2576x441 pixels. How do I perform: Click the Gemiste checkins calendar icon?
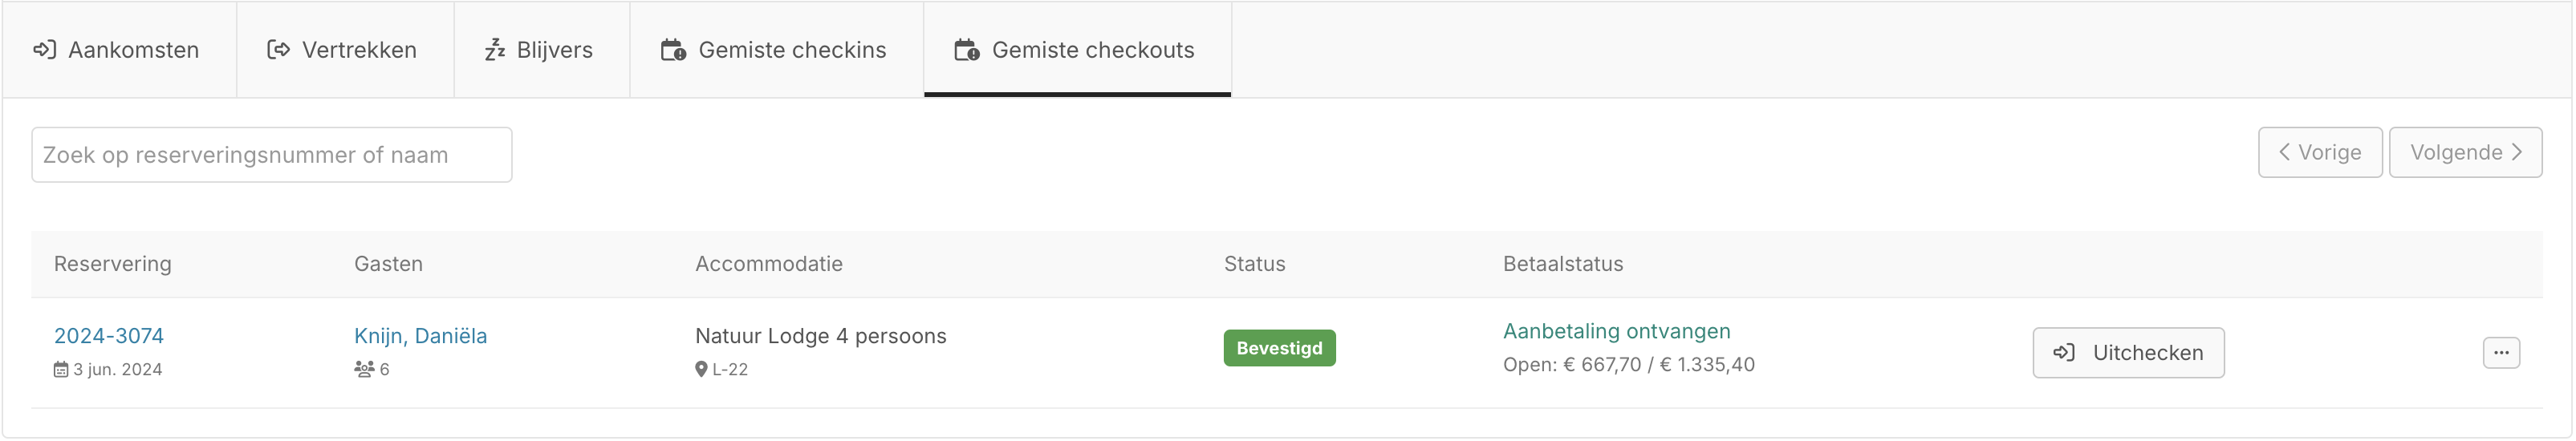pyautogui.click(x=673, y=50)
